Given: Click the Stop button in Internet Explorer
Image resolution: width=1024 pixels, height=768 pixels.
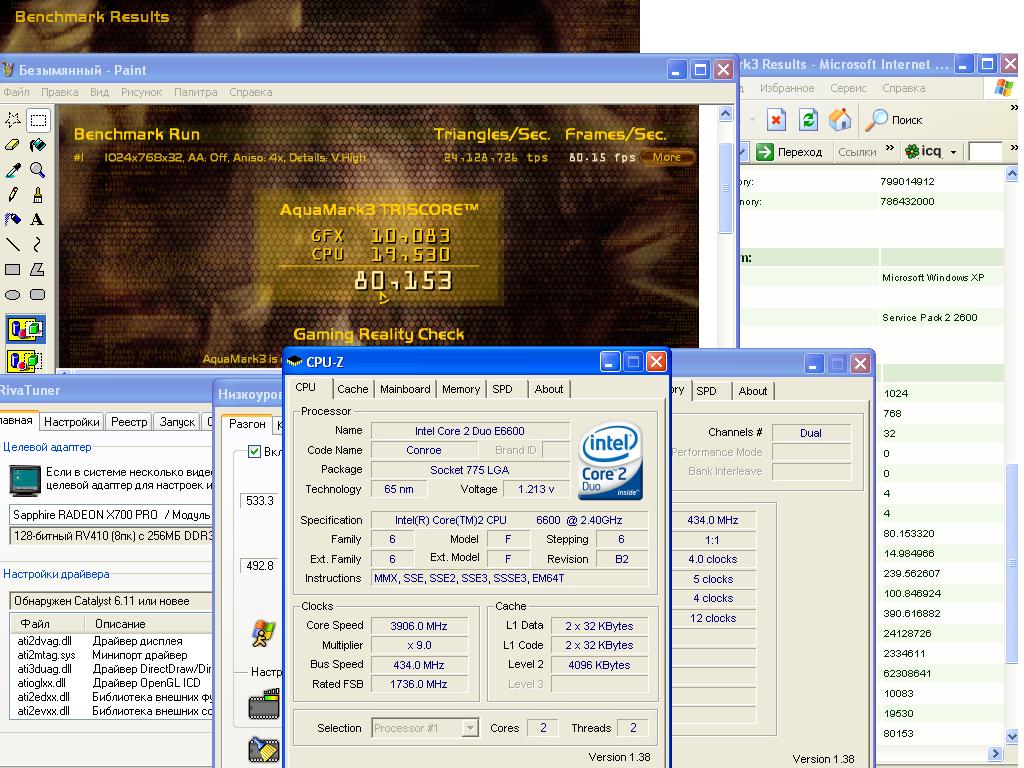Looking at the screenshot, I should [x=776, y=120].
